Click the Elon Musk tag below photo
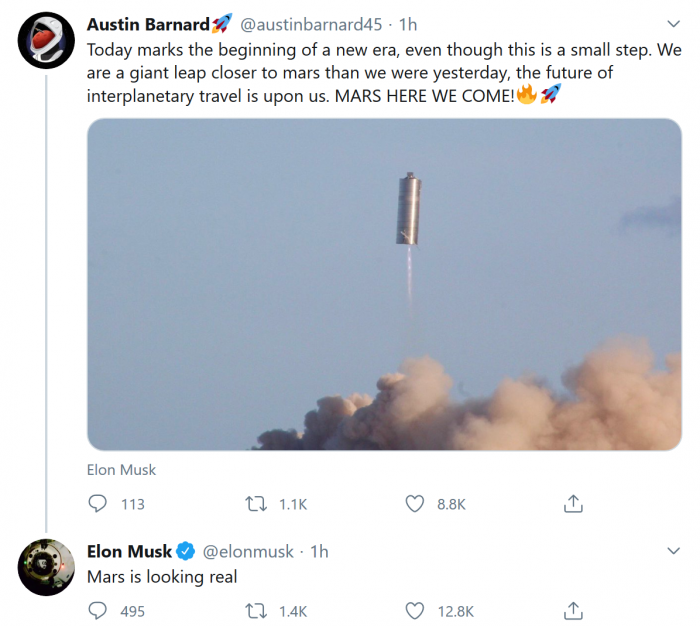The height and width of the screenshot is (626, 700). pyautogui.click(x=121, y=469)
